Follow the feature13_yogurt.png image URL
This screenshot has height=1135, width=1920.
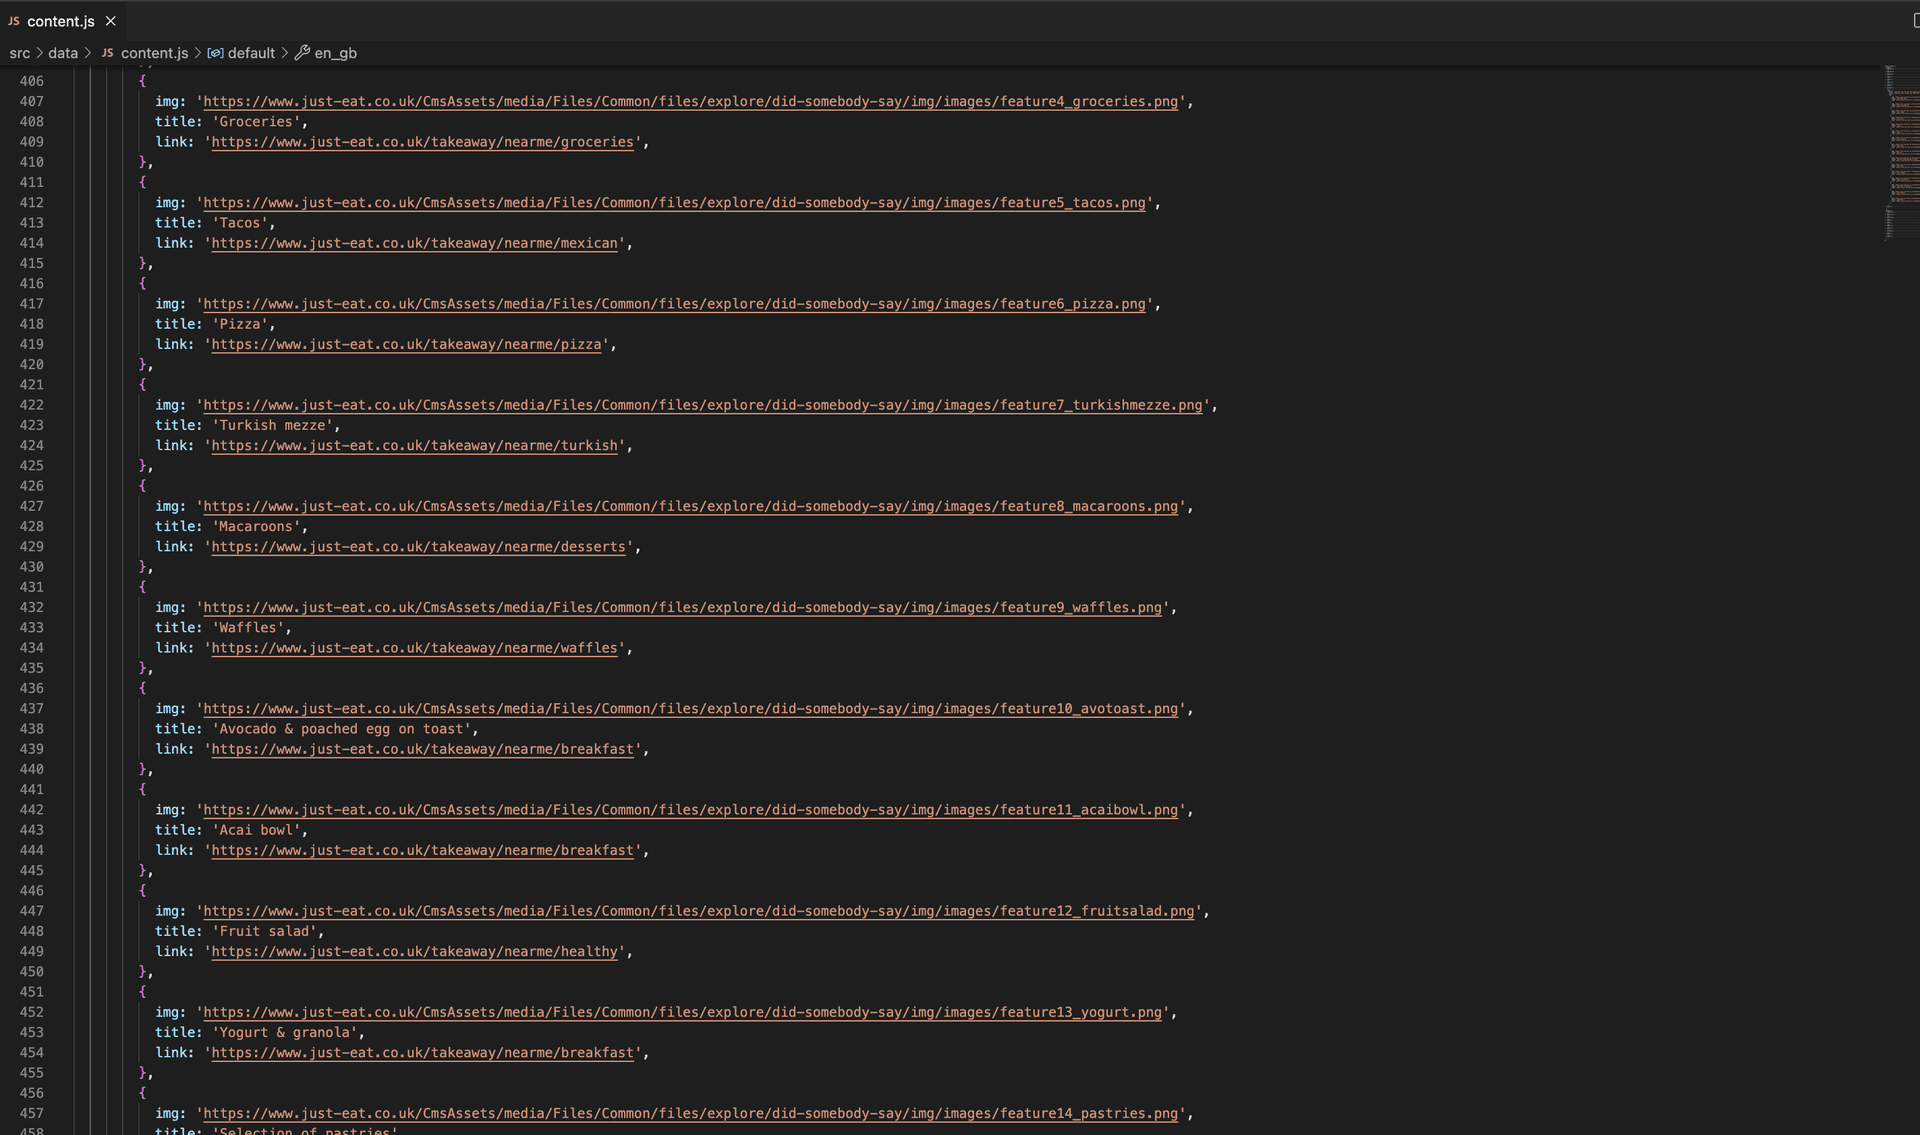(683, 1012)
